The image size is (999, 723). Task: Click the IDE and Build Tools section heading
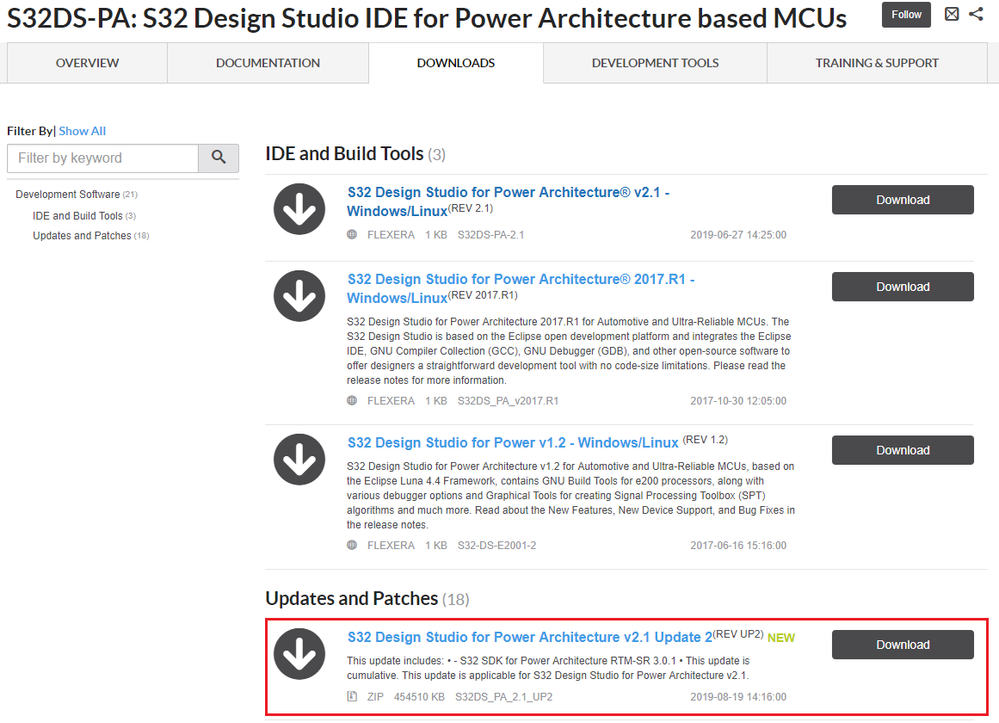355,154
